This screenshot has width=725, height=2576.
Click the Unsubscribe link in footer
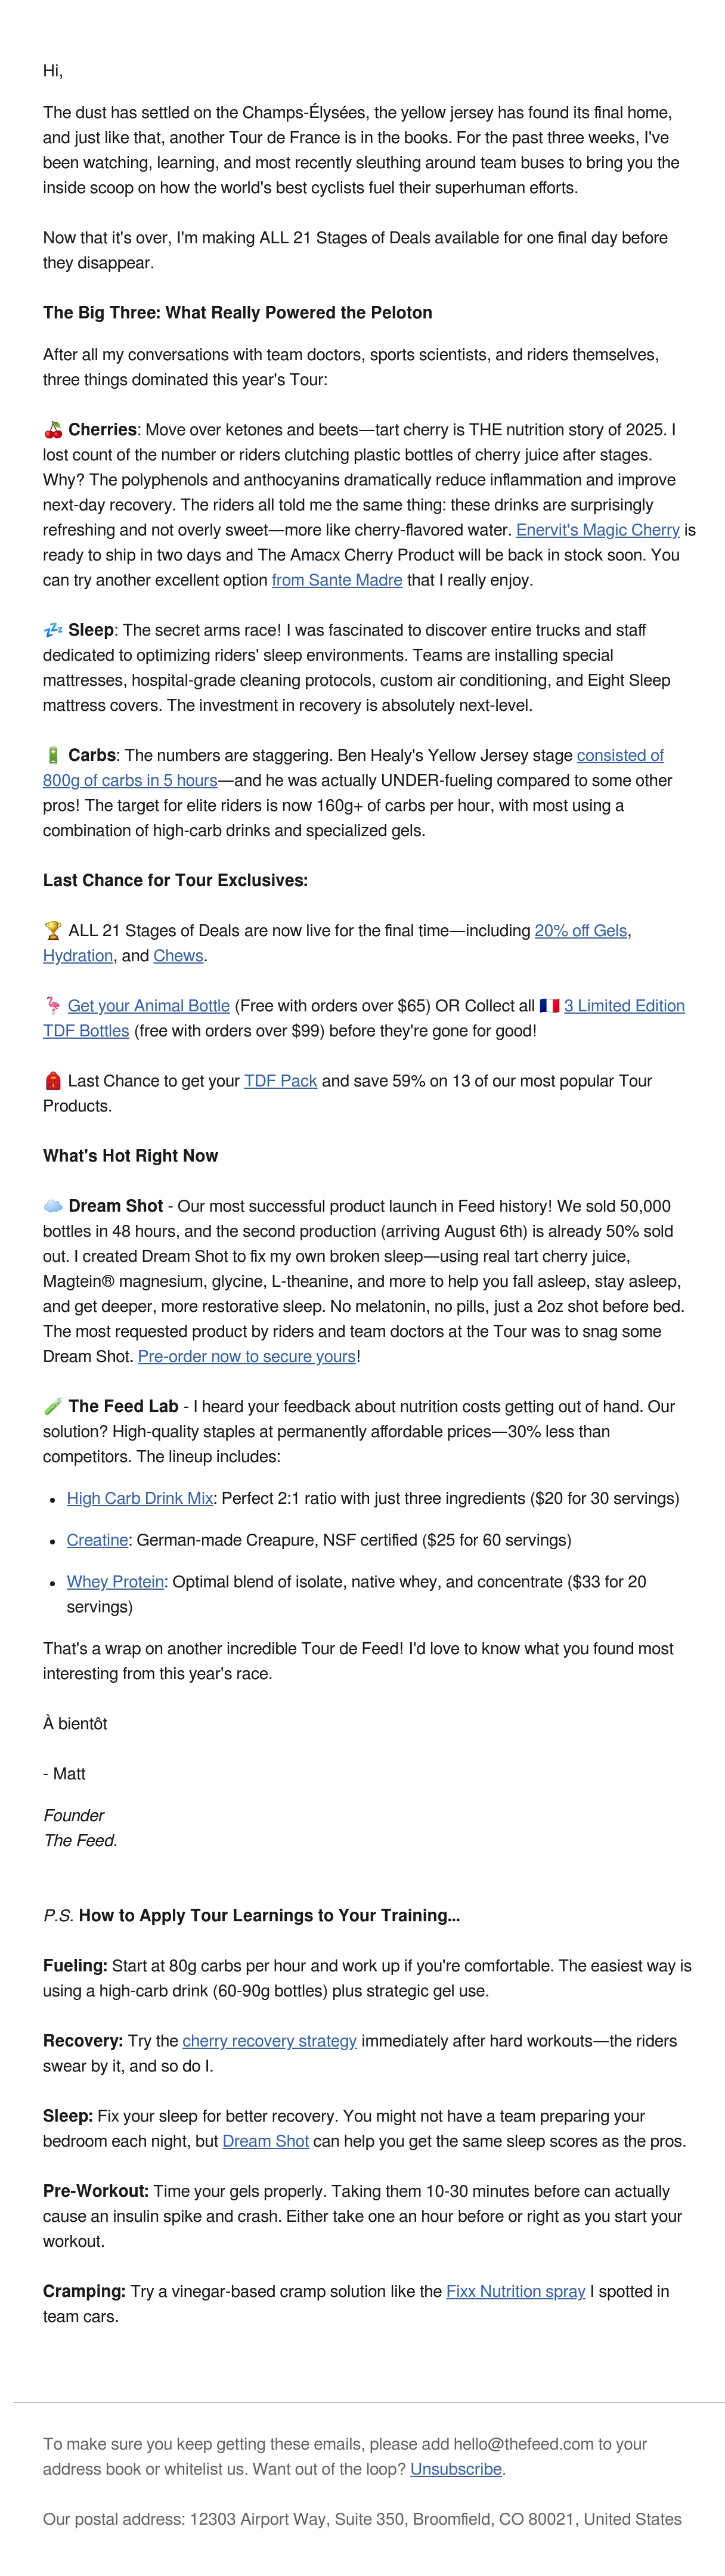click(456, 2469)
